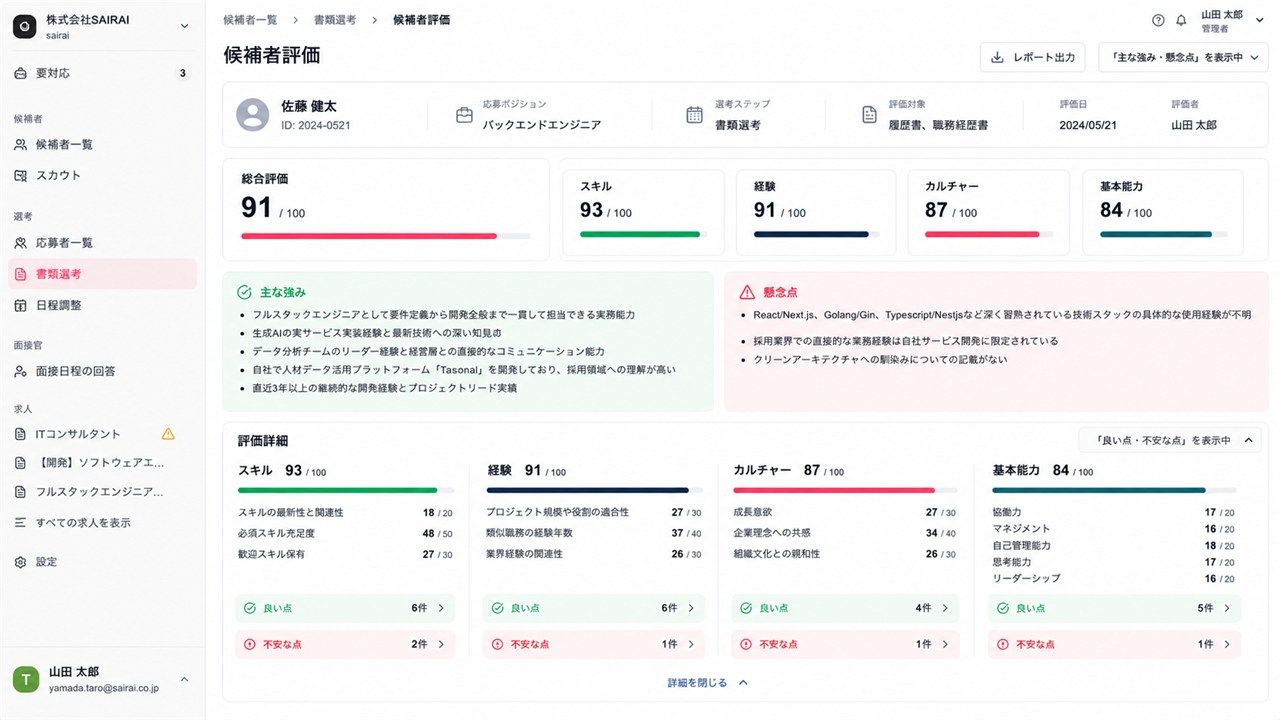Open 候補者一覧 sidebar item
This screenshot has width=1280, height=720.
tap(101, 144)
